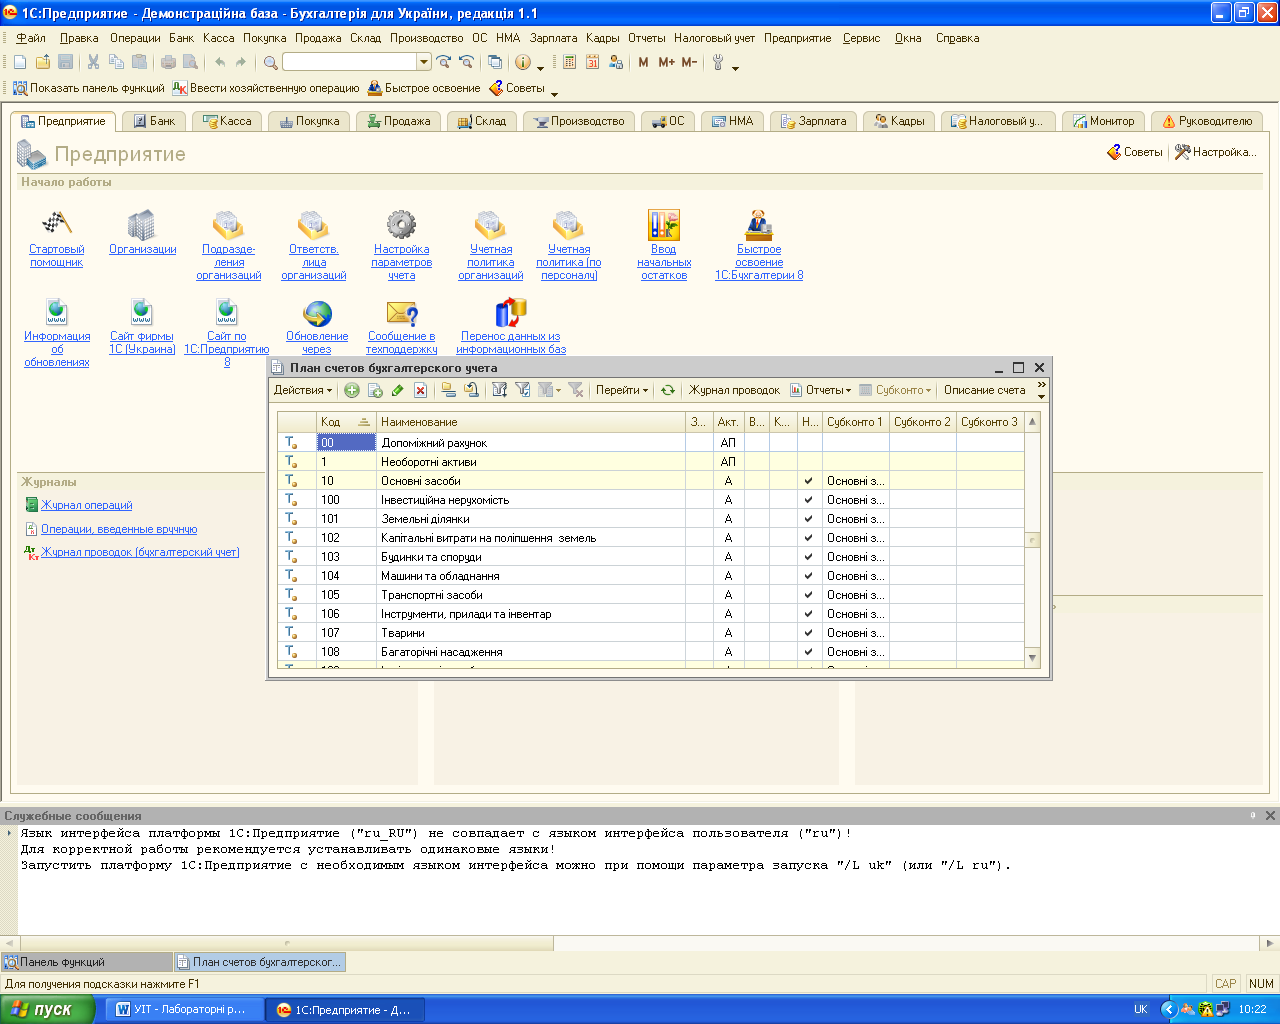Viewport: 1280px width, 1024px height.
Task: Click the Журнал проводок button in the accounts toolbar
Action: pos(734,390)
